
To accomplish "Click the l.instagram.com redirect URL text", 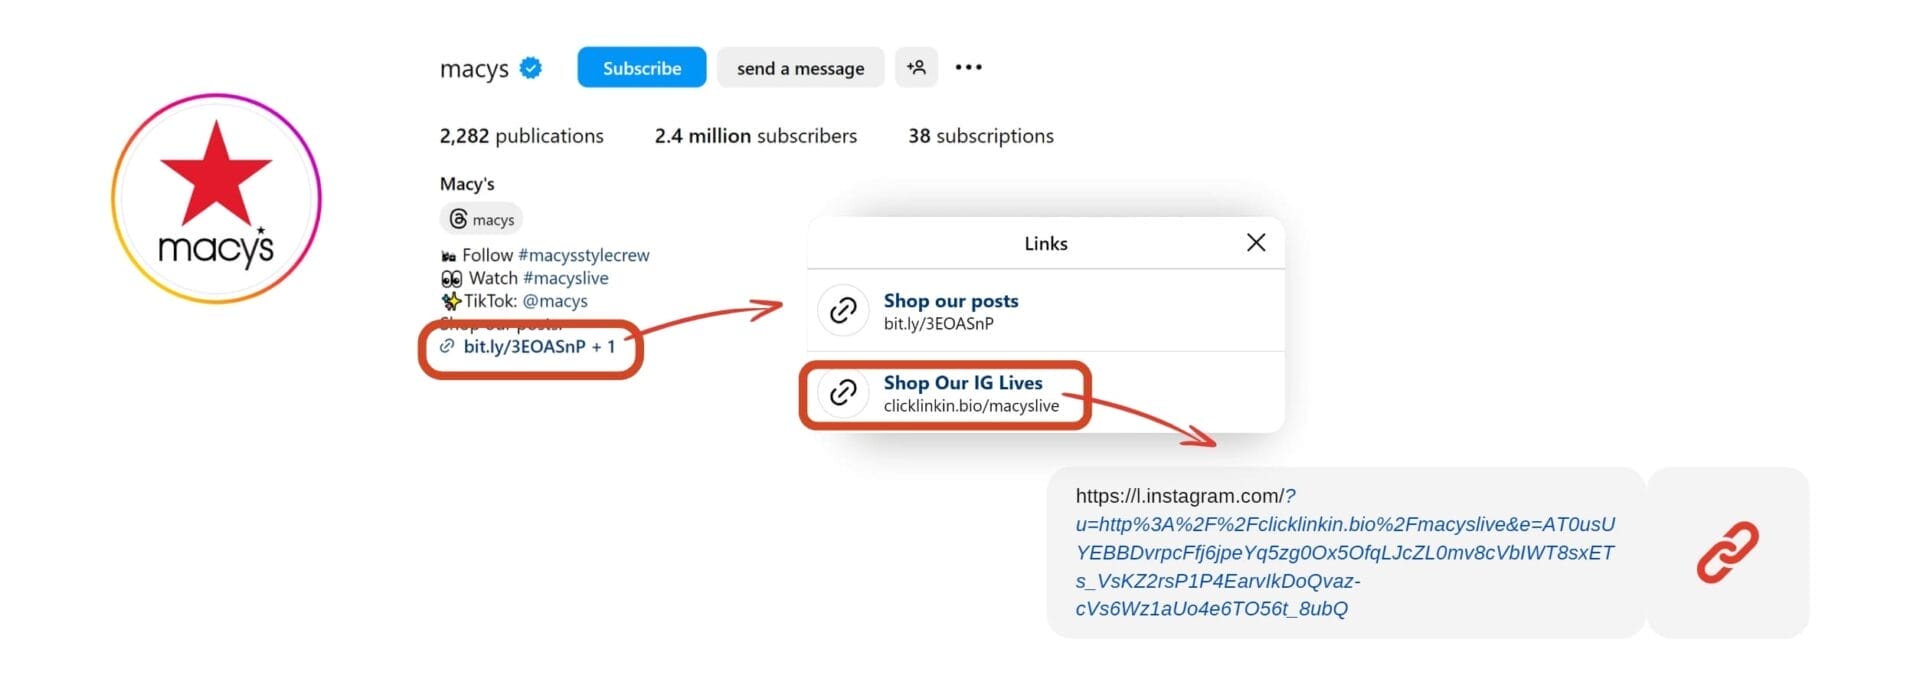I will coord(1344,552).
